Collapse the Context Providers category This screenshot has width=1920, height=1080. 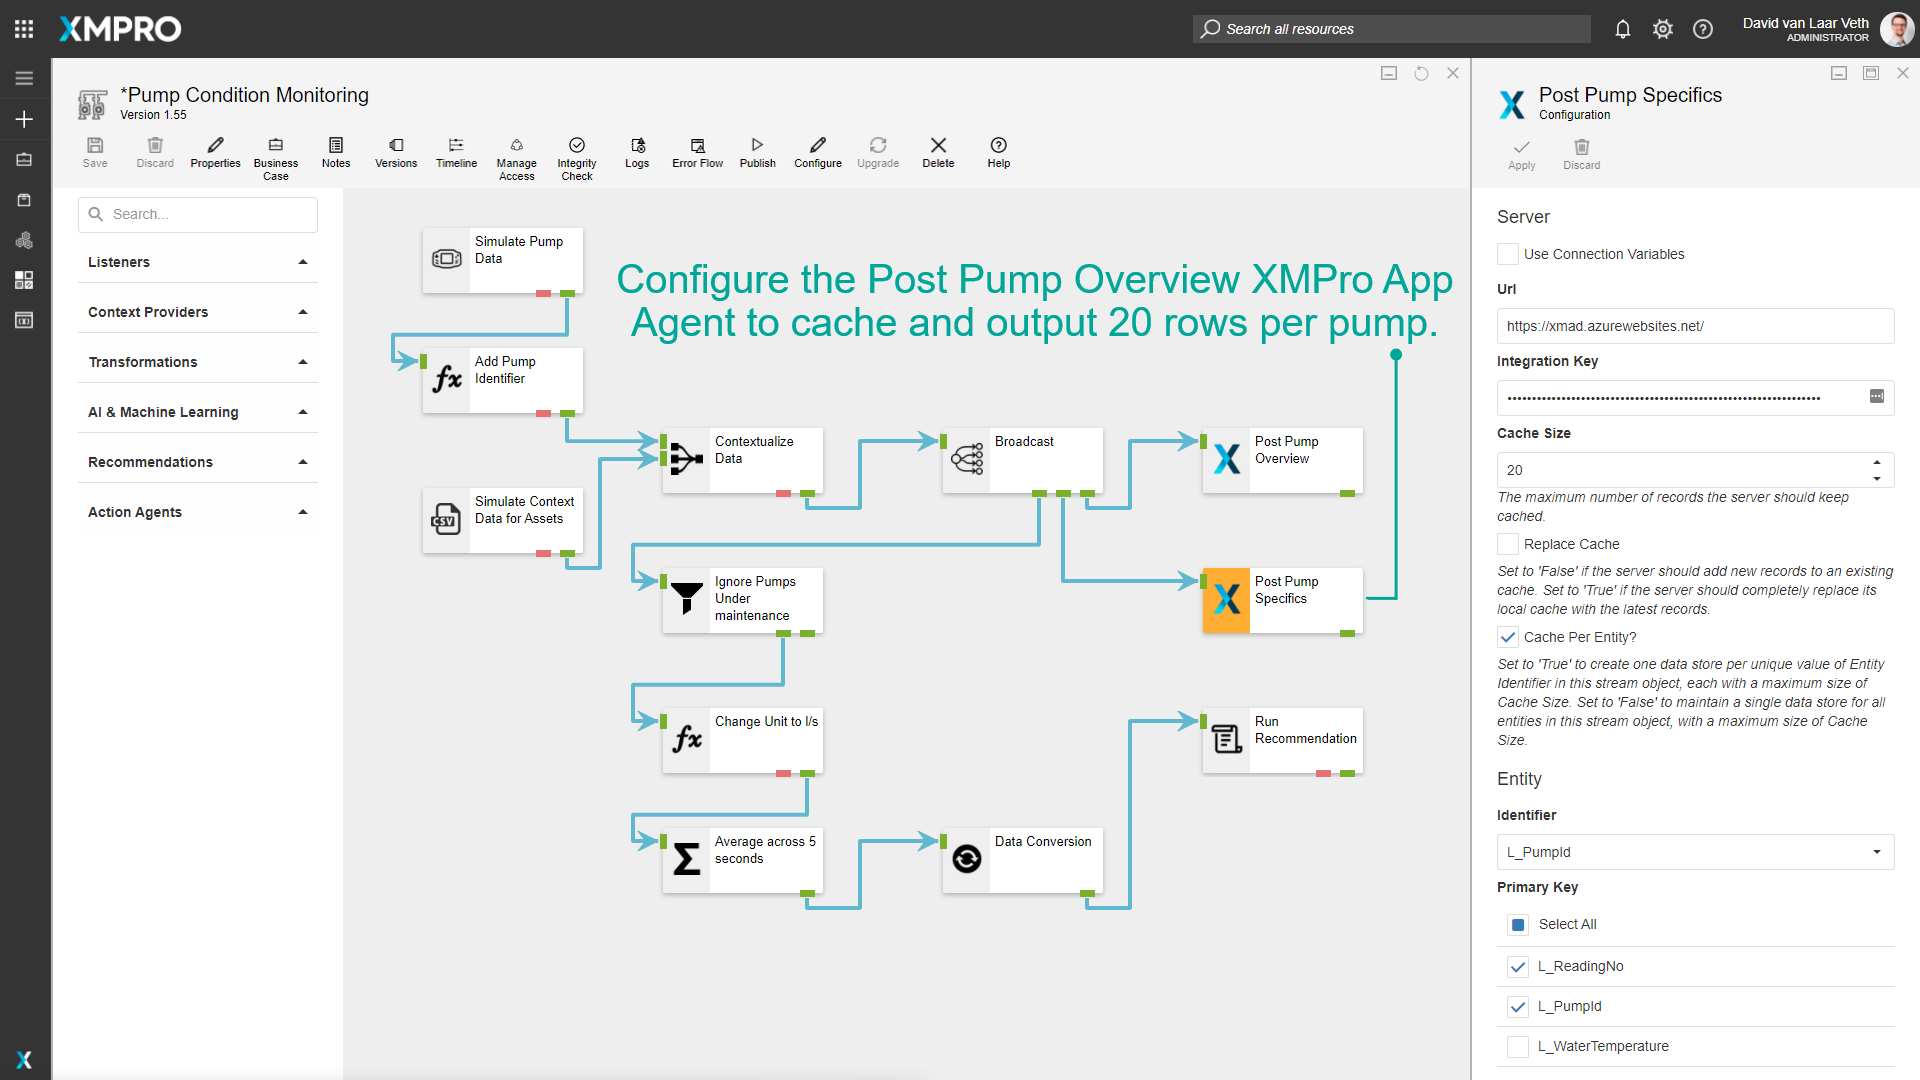point(198,312)
